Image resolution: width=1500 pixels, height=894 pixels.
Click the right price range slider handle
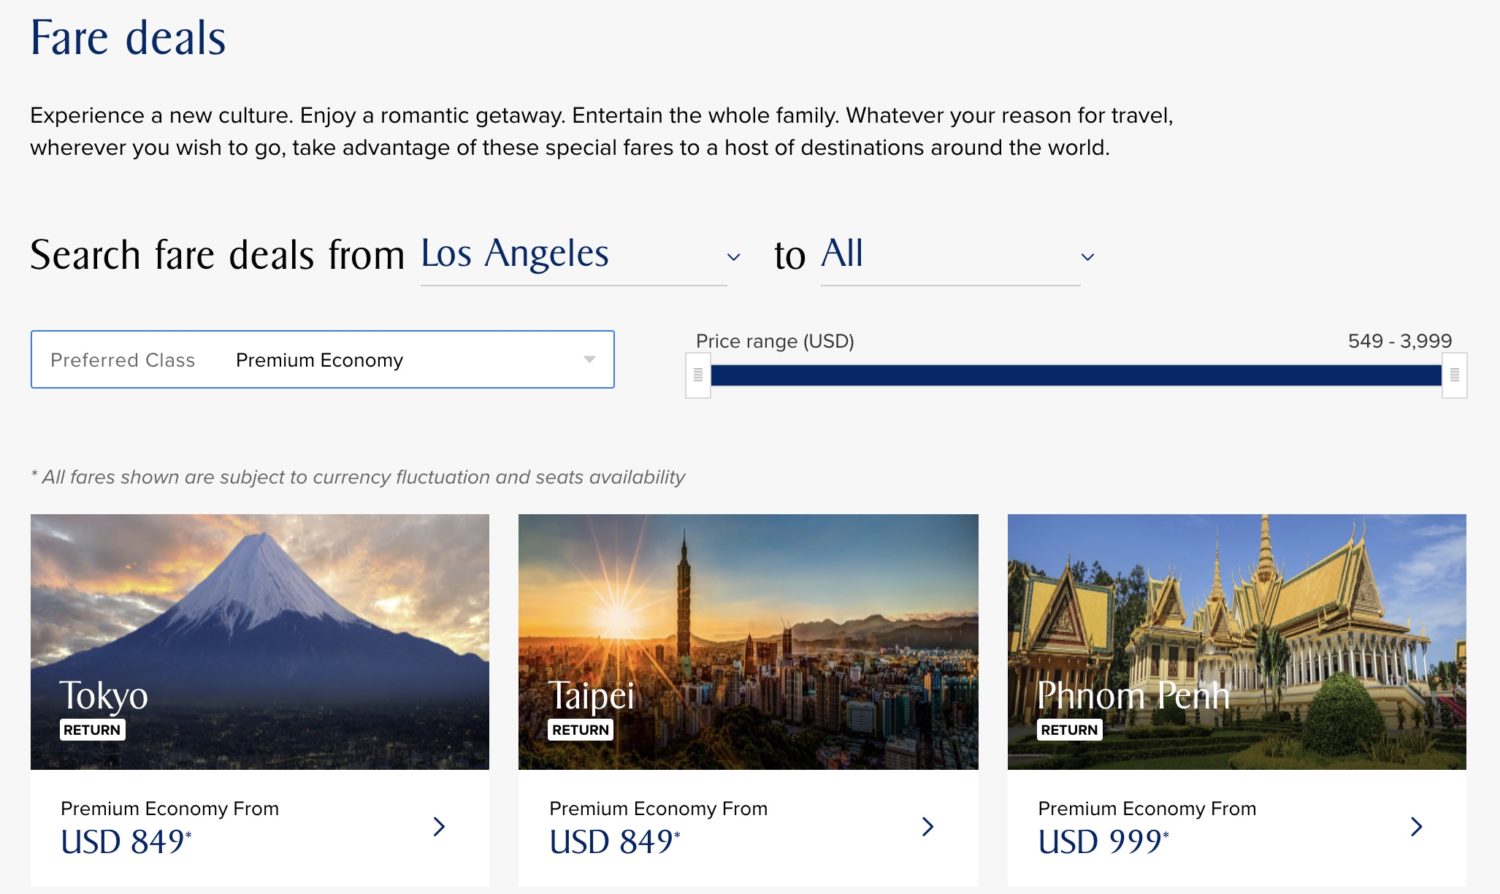[1456, 375]
